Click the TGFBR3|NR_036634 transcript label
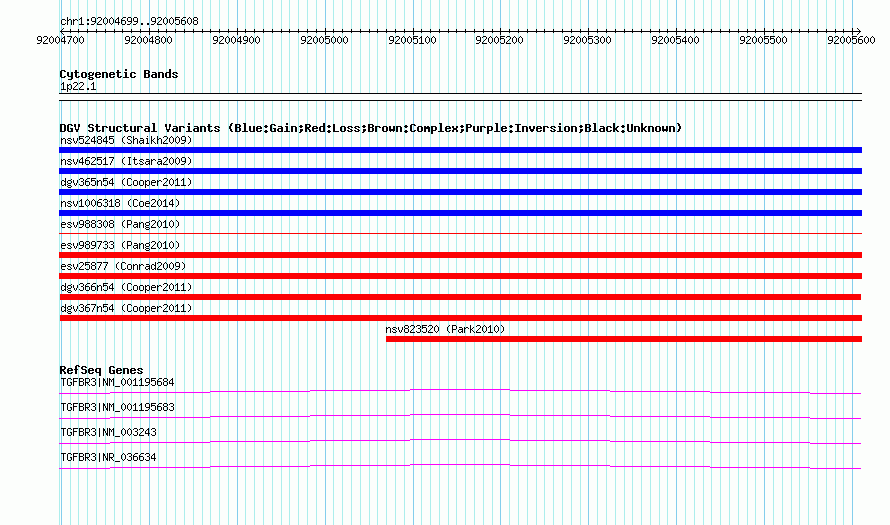The height and width of the screenshot is (525, 890). pyautogui.click(x=108, y=457)
